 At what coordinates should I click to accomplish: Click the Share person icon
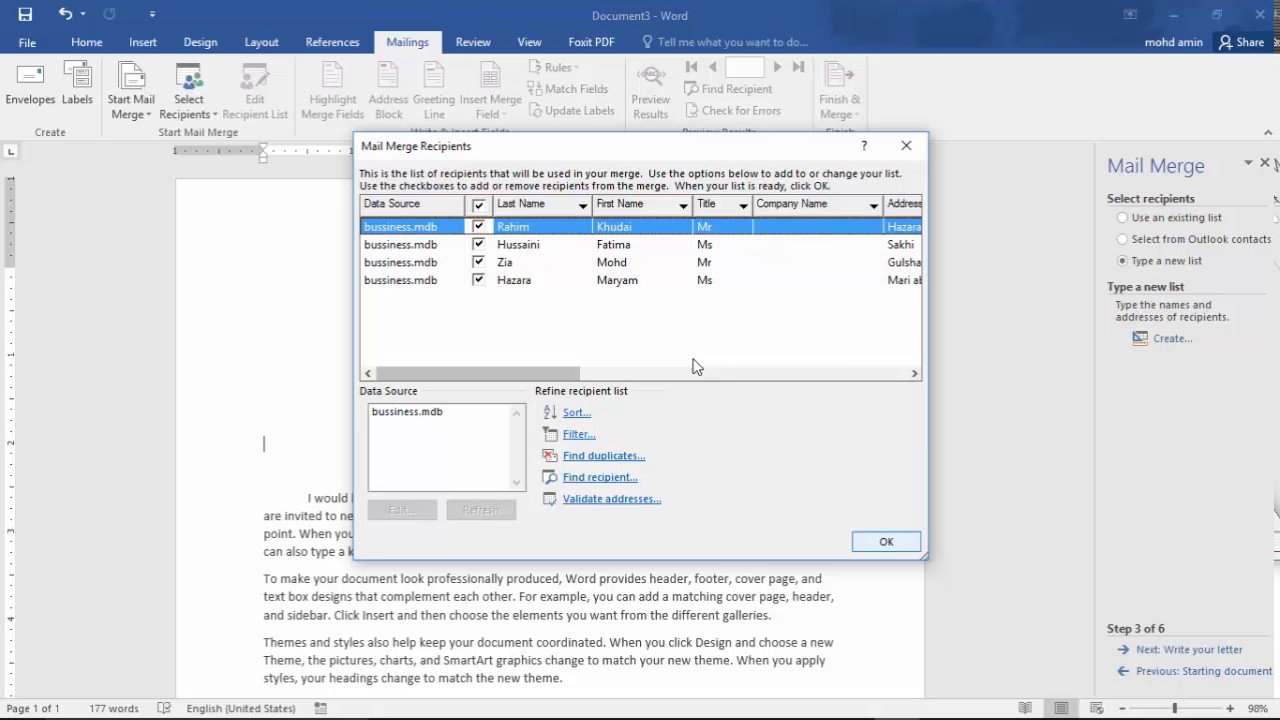coord(1225,42)
